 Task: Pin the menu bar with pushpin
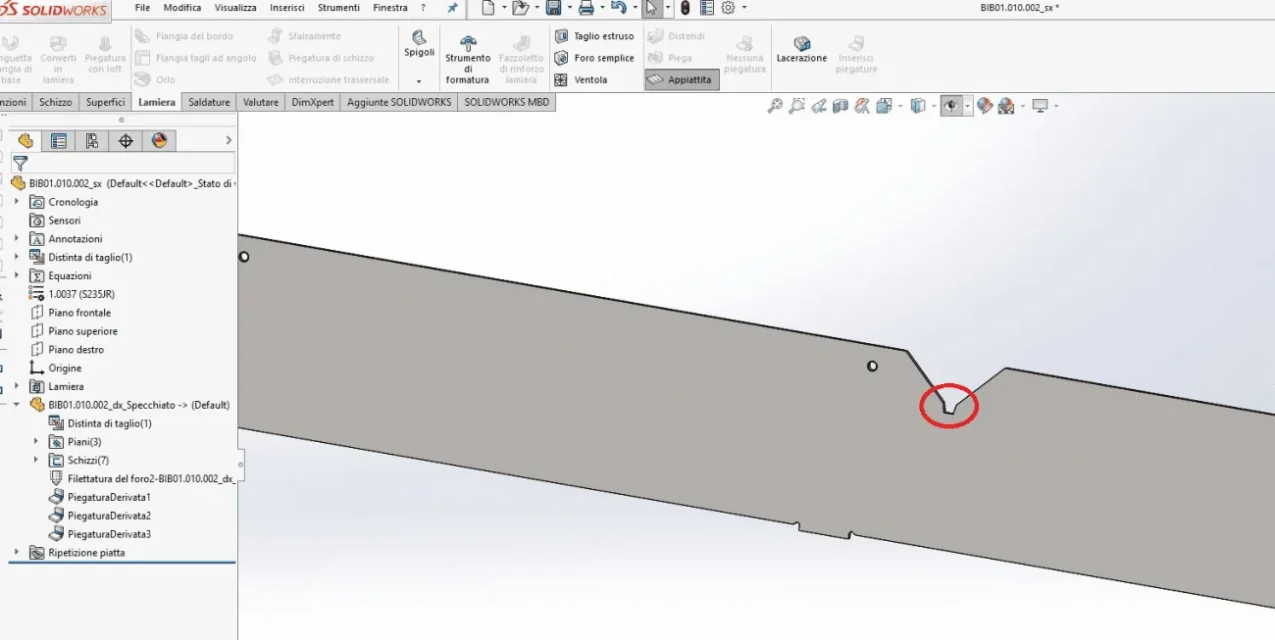(x=452, y=8)
